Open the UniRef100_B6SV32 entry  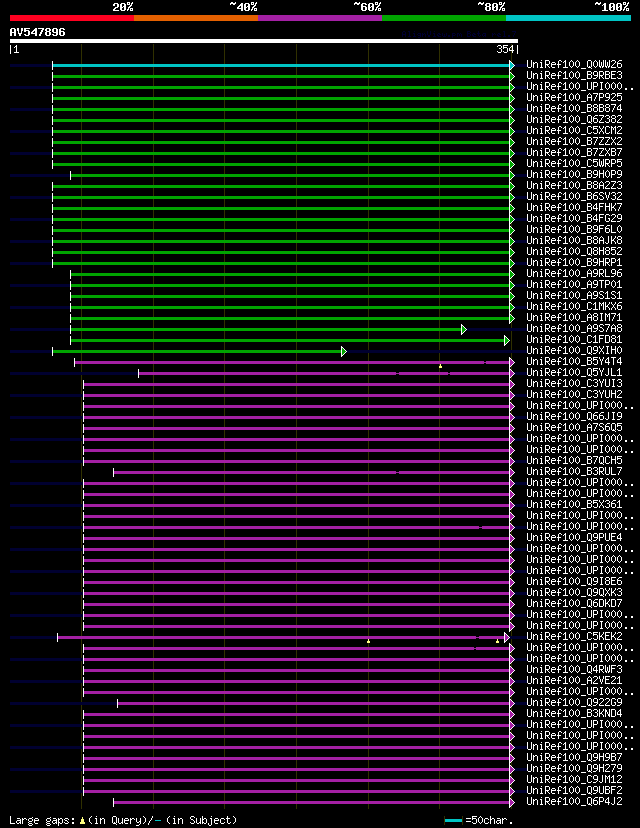coord(575,196)
